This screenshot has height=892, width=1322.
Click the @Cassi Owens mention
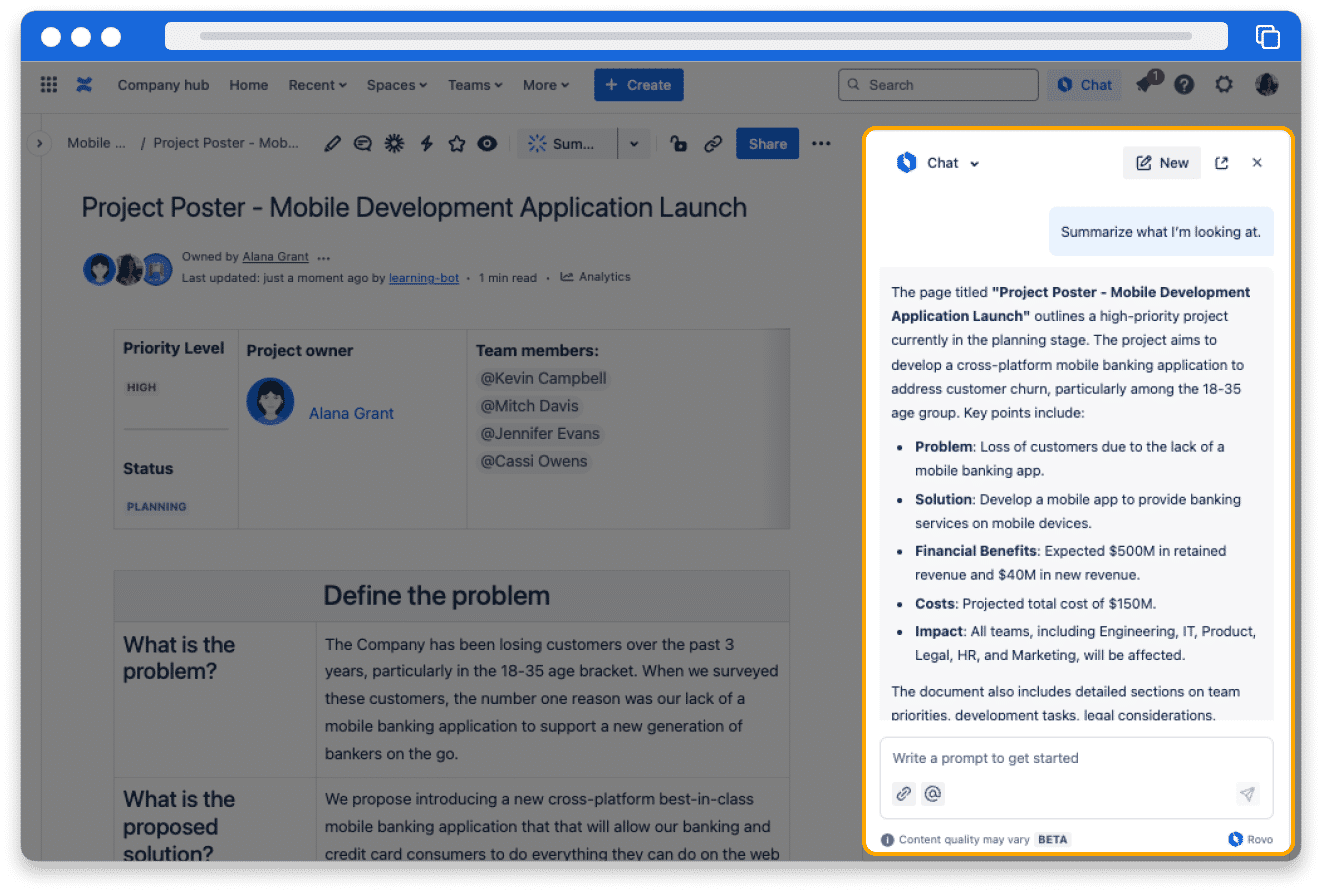click(534, 461)
